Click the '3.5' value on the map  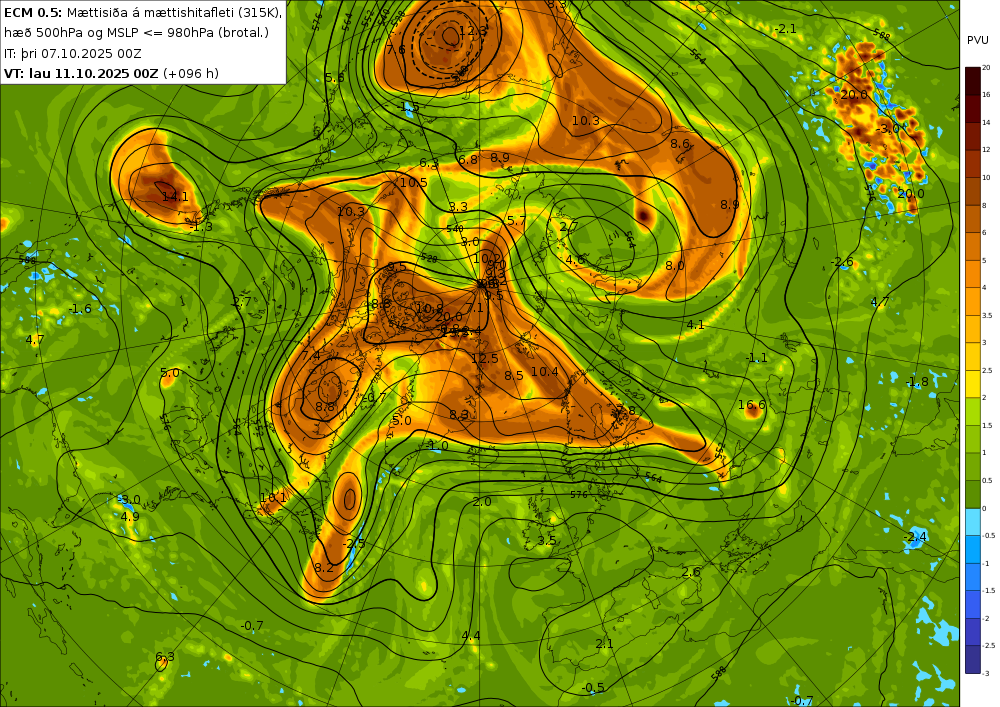coord(547,541)
